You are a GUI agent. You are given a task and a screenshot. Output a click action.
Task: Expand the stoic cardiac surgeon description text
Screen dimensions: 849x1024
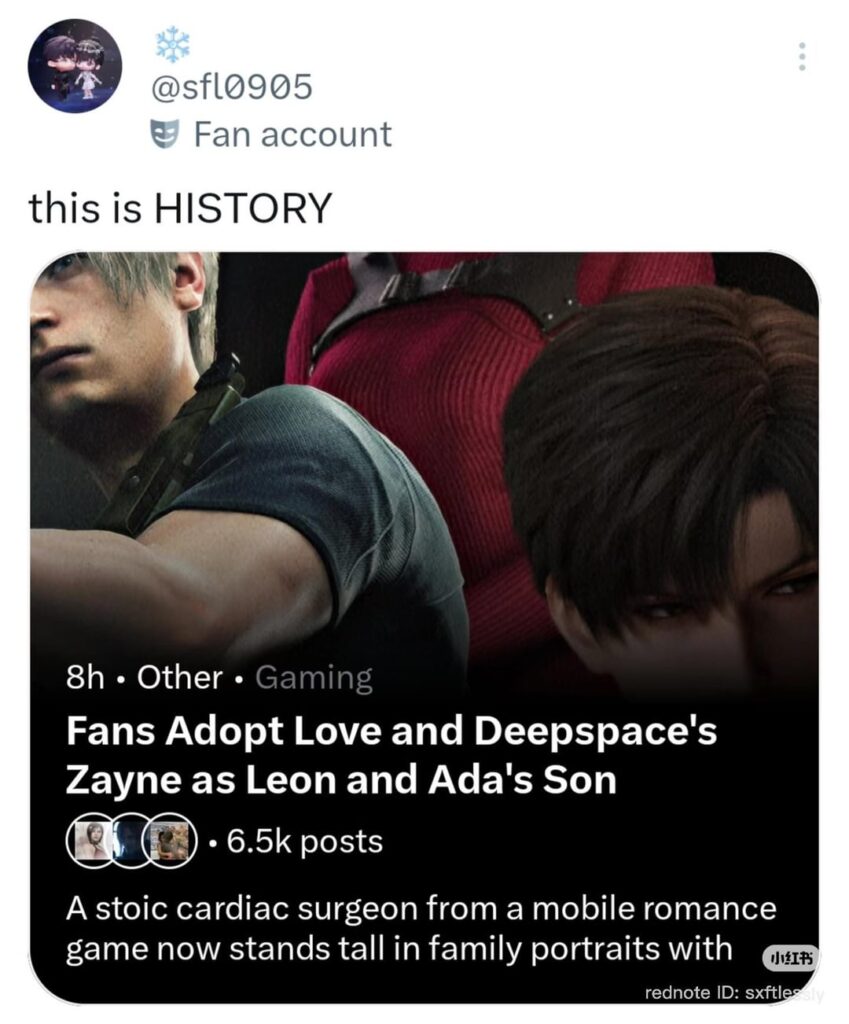420,928
